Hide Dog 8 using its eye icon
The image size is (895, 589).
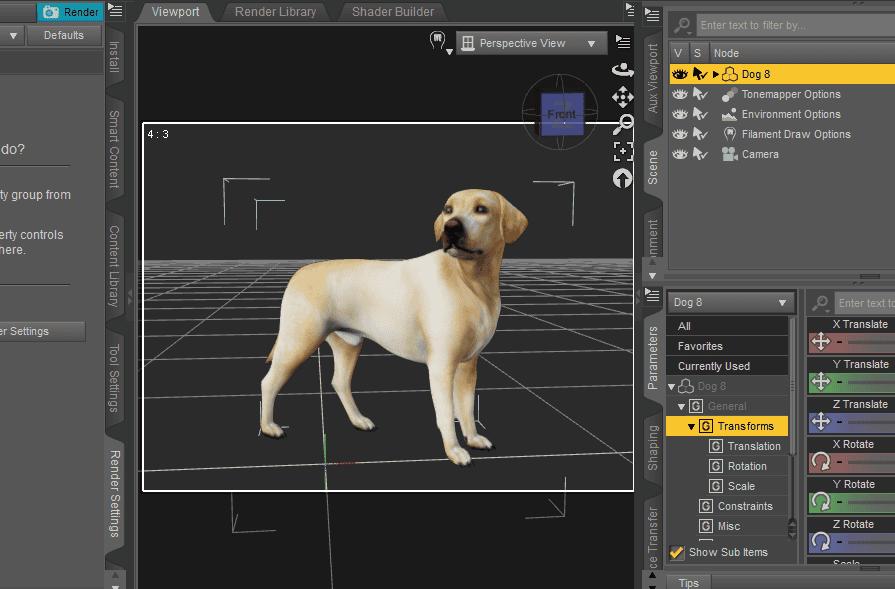(x=680, y=74)
